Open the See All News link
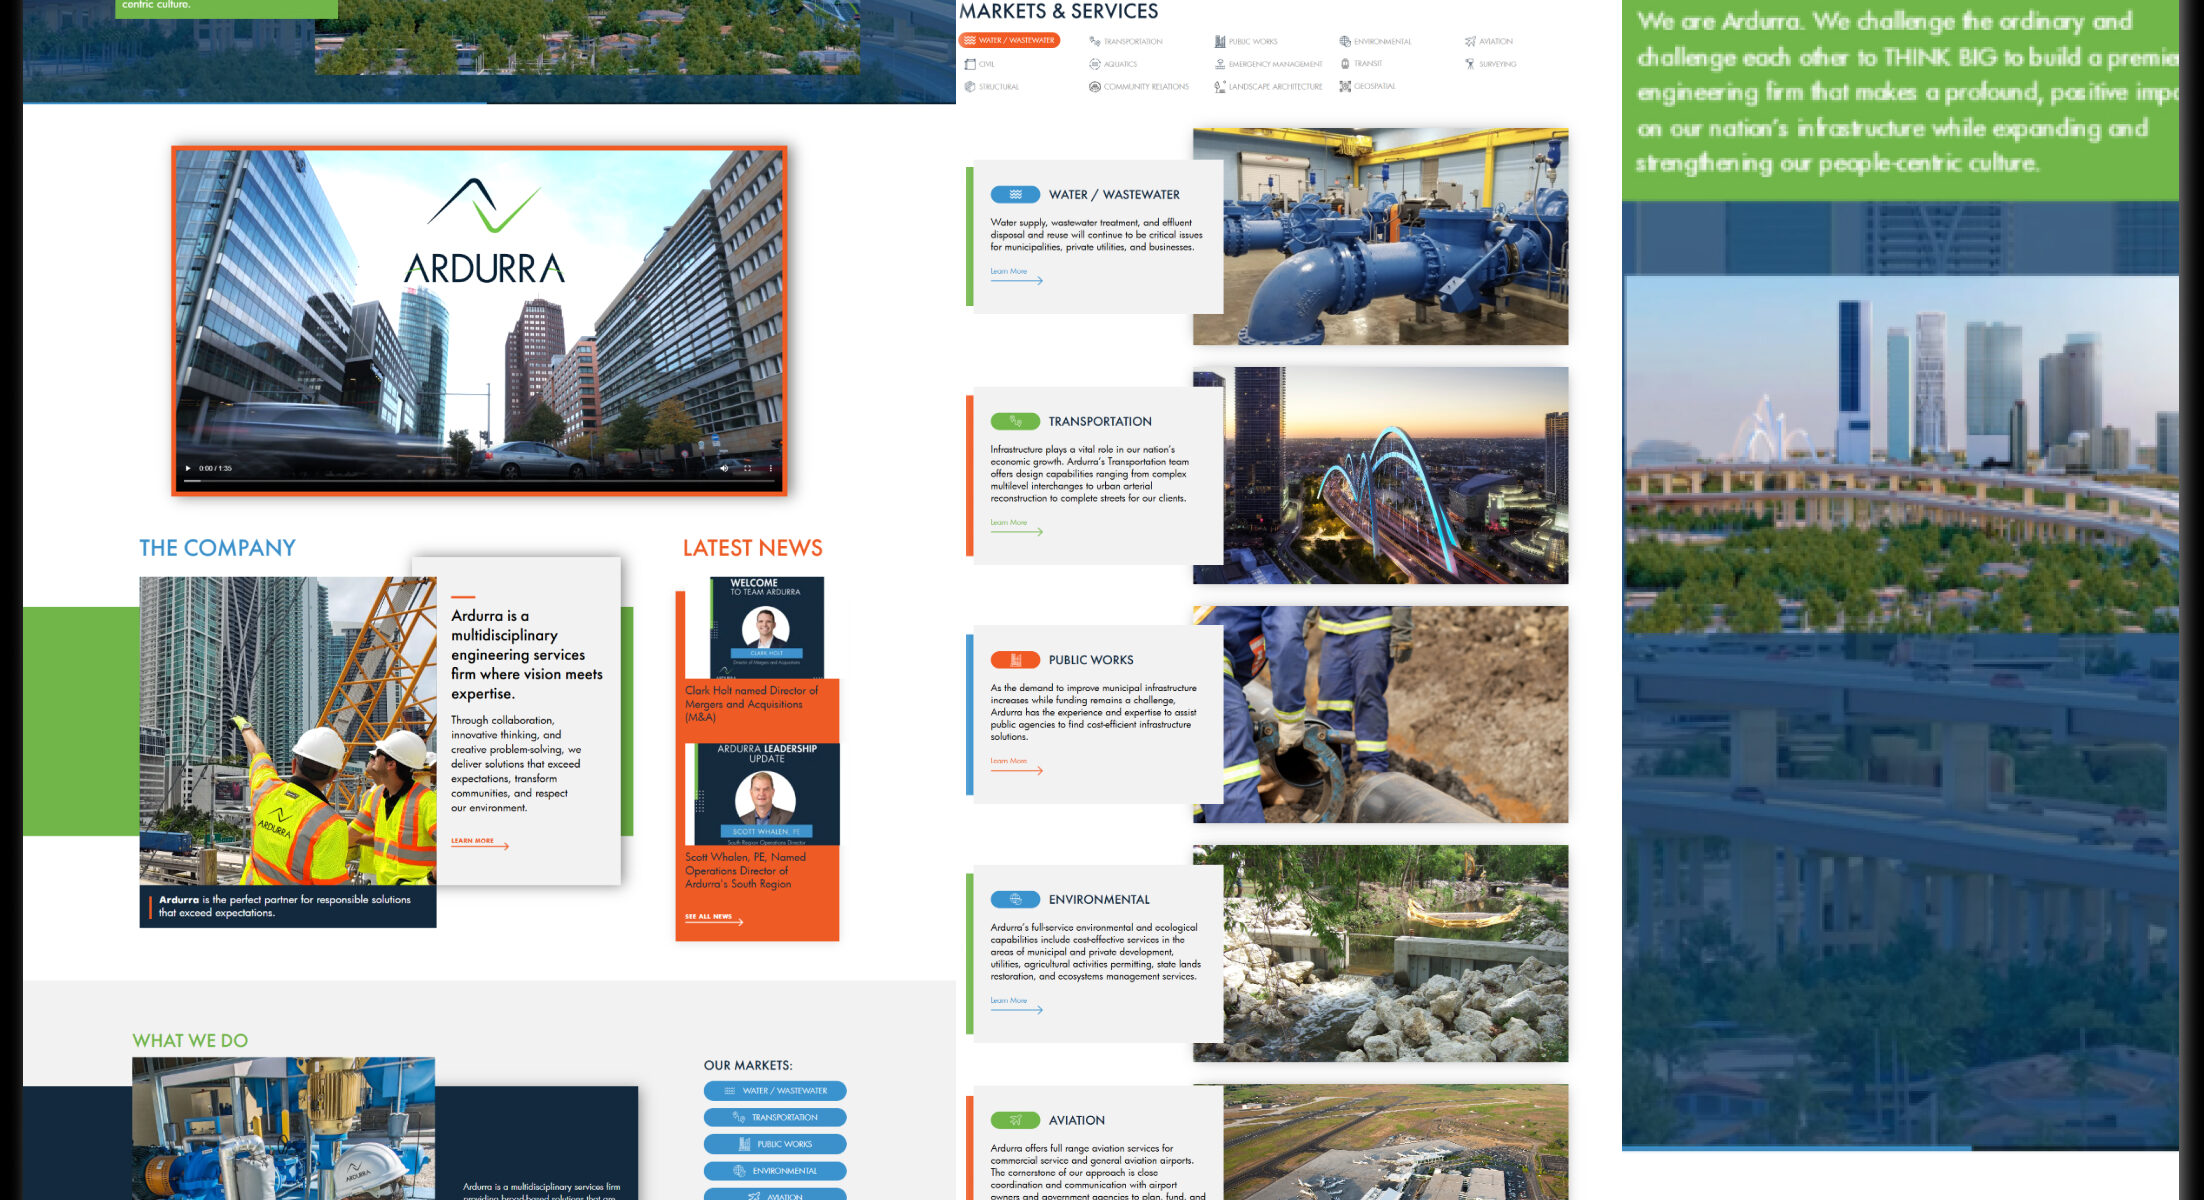Image resolution: width=2204 pixels, height=1200 pixels. pyautogui.click(x=713, y=918)
